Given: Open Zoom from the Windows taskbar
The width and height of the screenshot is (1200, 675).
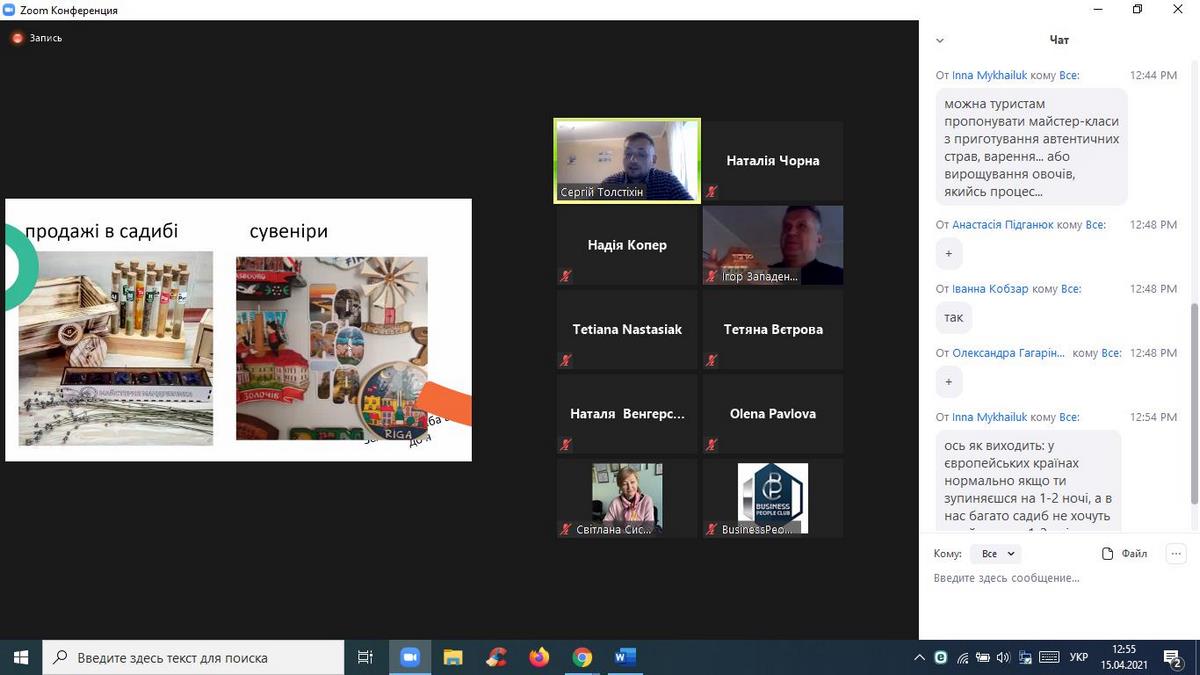Looking at the screenshot, I should click(x=409, y=657).
